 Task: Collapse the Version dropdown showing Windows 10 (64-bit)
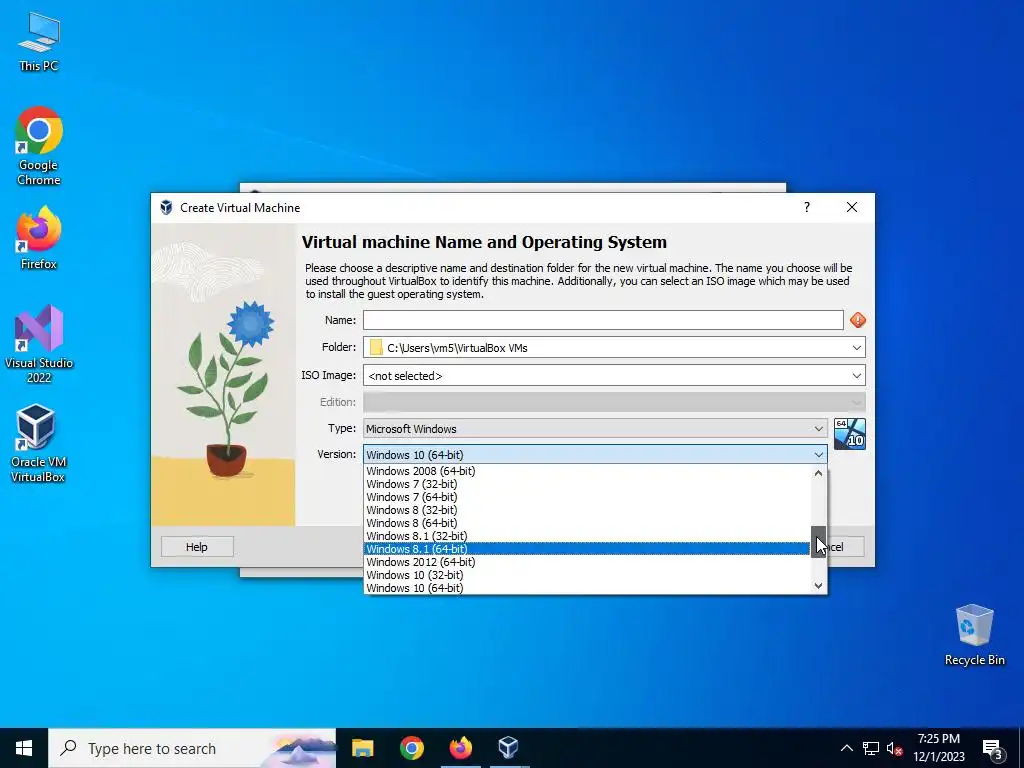595,455
